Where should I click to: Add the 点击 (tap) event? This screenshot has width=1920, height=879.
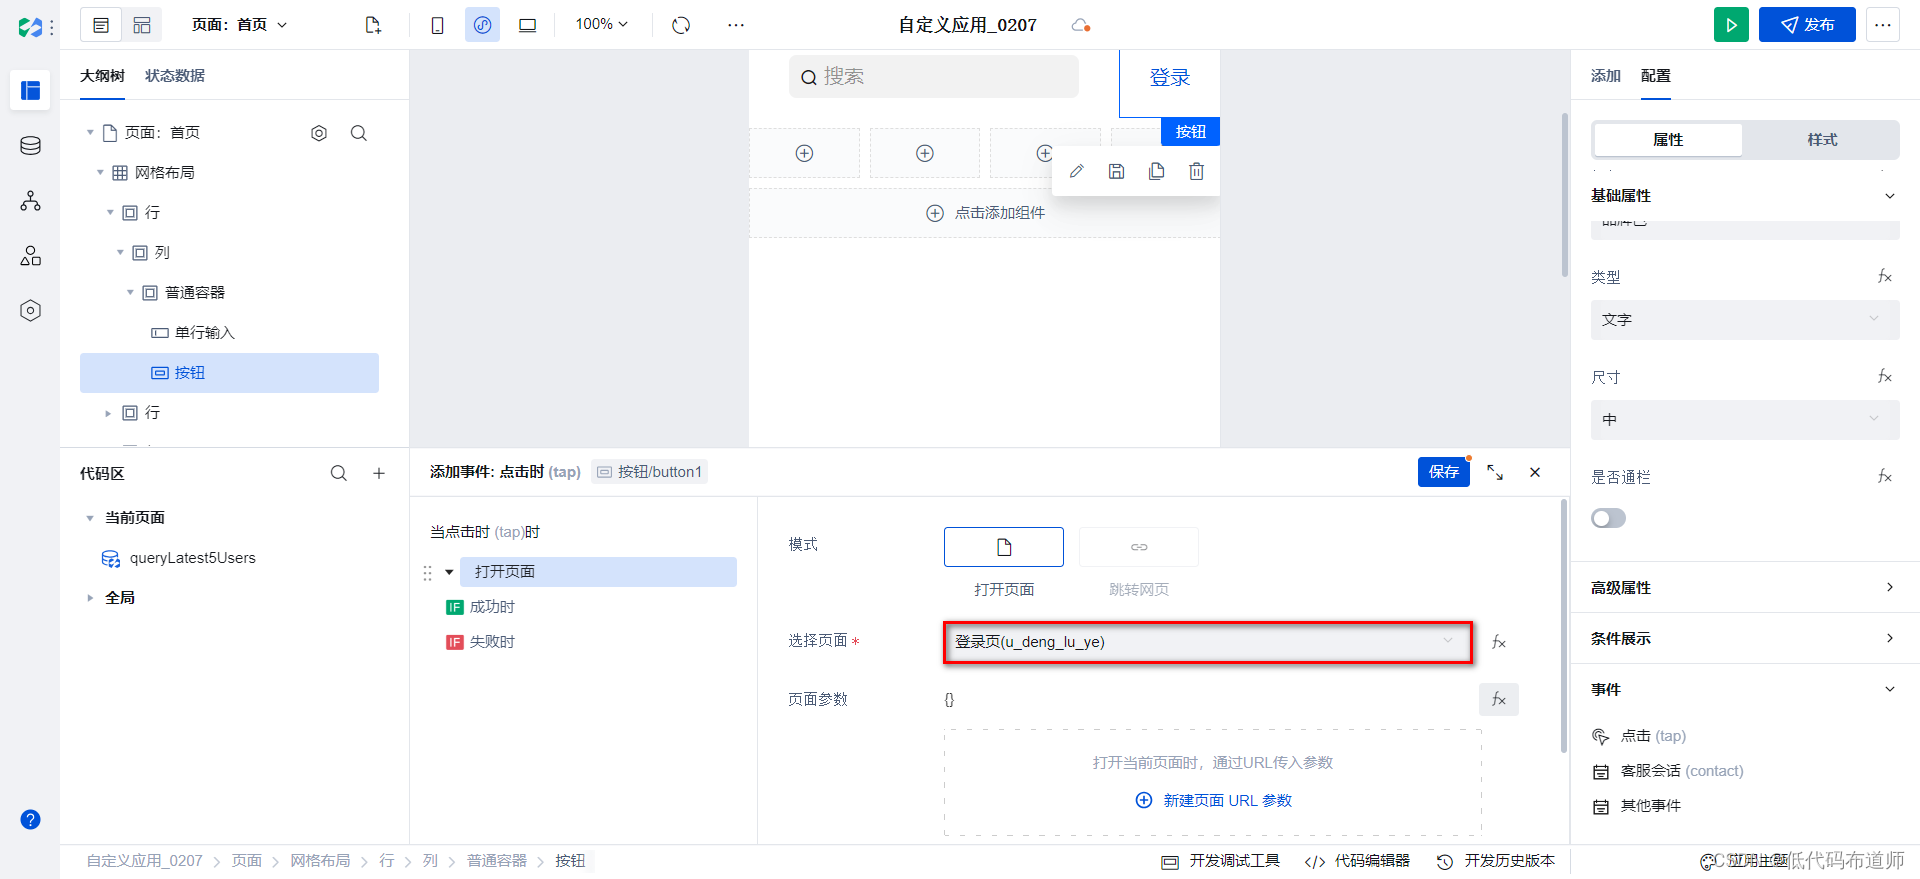tap(1639, 736)
